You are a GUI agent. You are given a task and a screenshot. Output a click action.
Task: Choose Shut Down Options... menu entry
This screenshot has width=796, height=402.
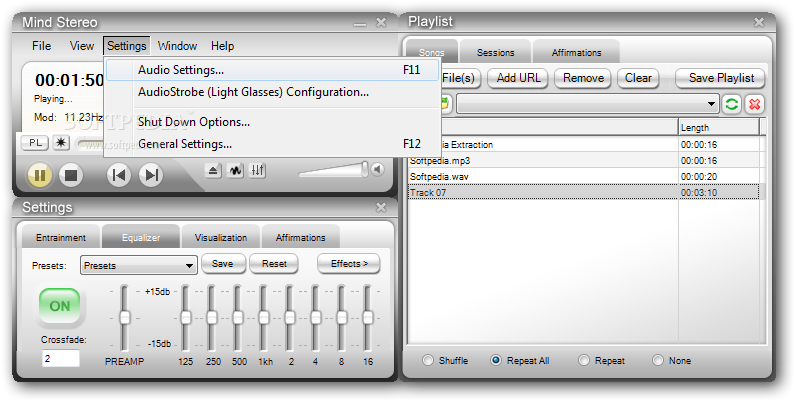click(x=273, y=122)
